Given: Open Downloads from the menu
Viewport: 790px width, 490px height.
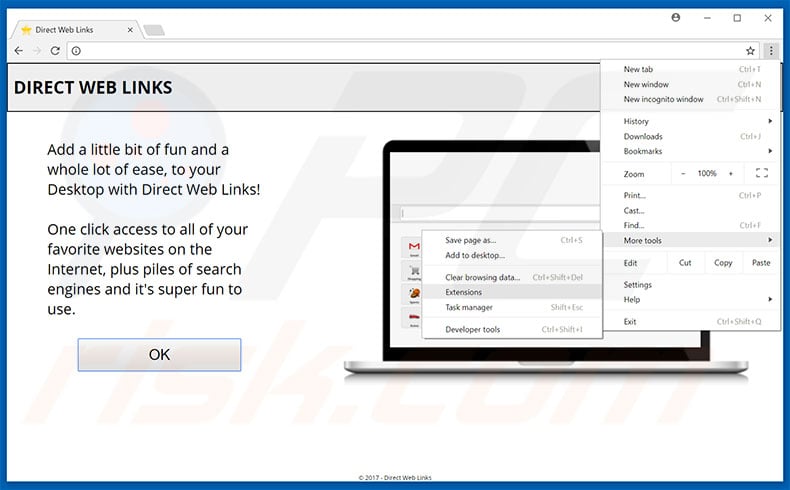Looking at the screenshot, I should point(692,136).
